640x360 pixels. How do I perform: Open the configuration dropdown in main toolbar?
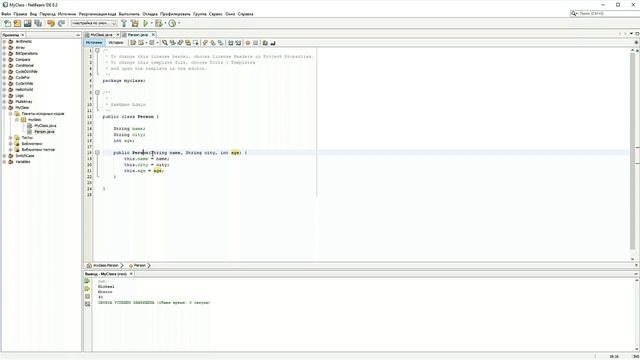click(x=94, y=24)
